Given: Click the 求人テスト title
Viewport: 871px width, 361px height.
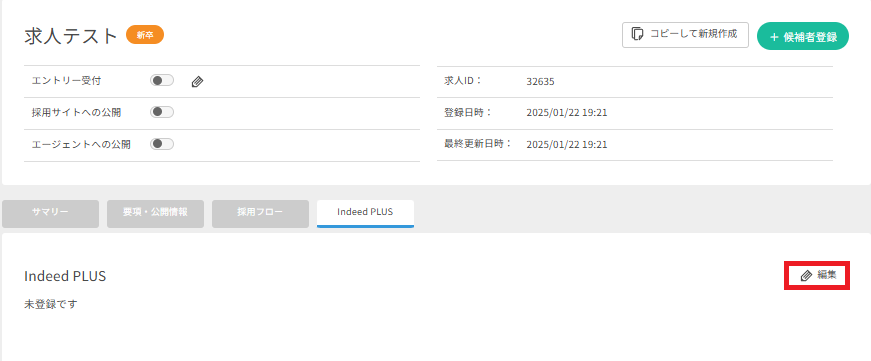Looking at the screenshot, I should [71, 36].
